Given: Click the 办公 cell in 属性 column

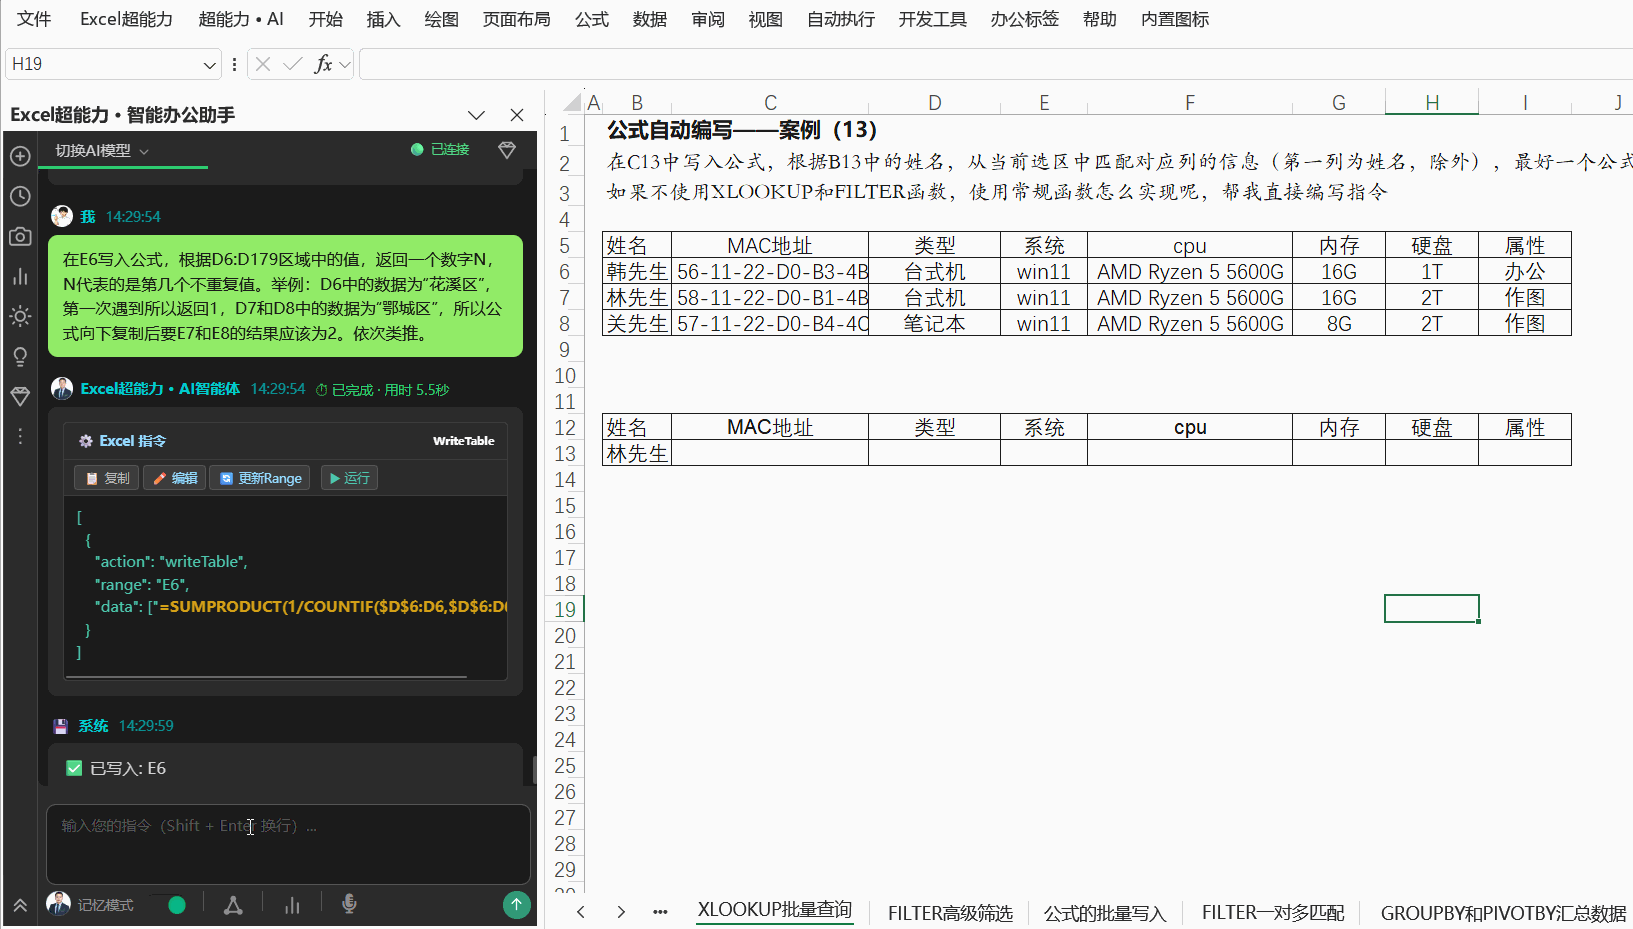Looking at the screenshot, I should [1524, 271].
